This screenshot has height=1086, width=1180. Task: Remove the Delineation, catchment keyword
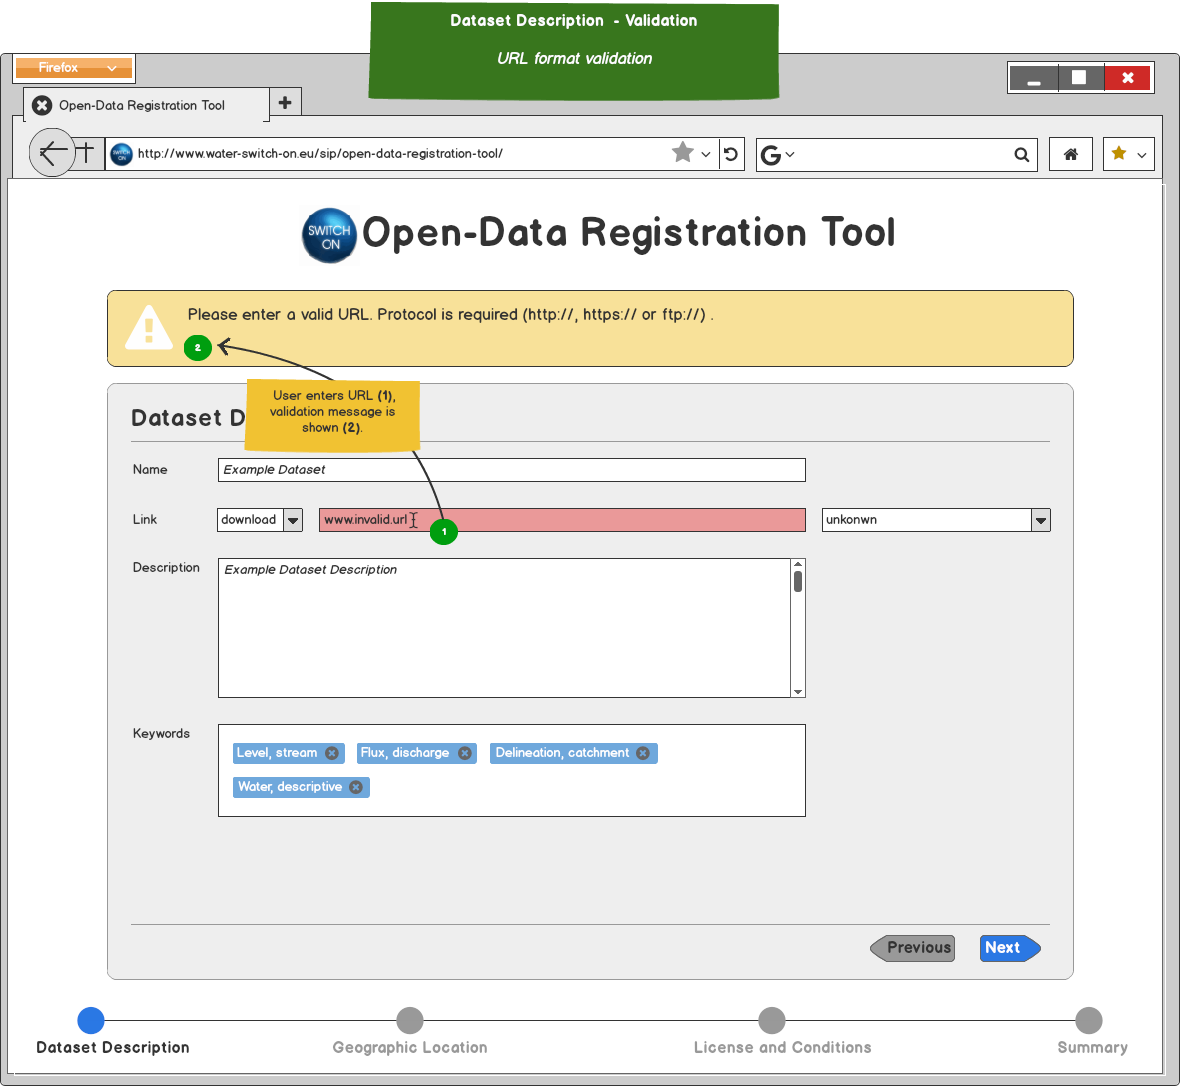[643, 753]
